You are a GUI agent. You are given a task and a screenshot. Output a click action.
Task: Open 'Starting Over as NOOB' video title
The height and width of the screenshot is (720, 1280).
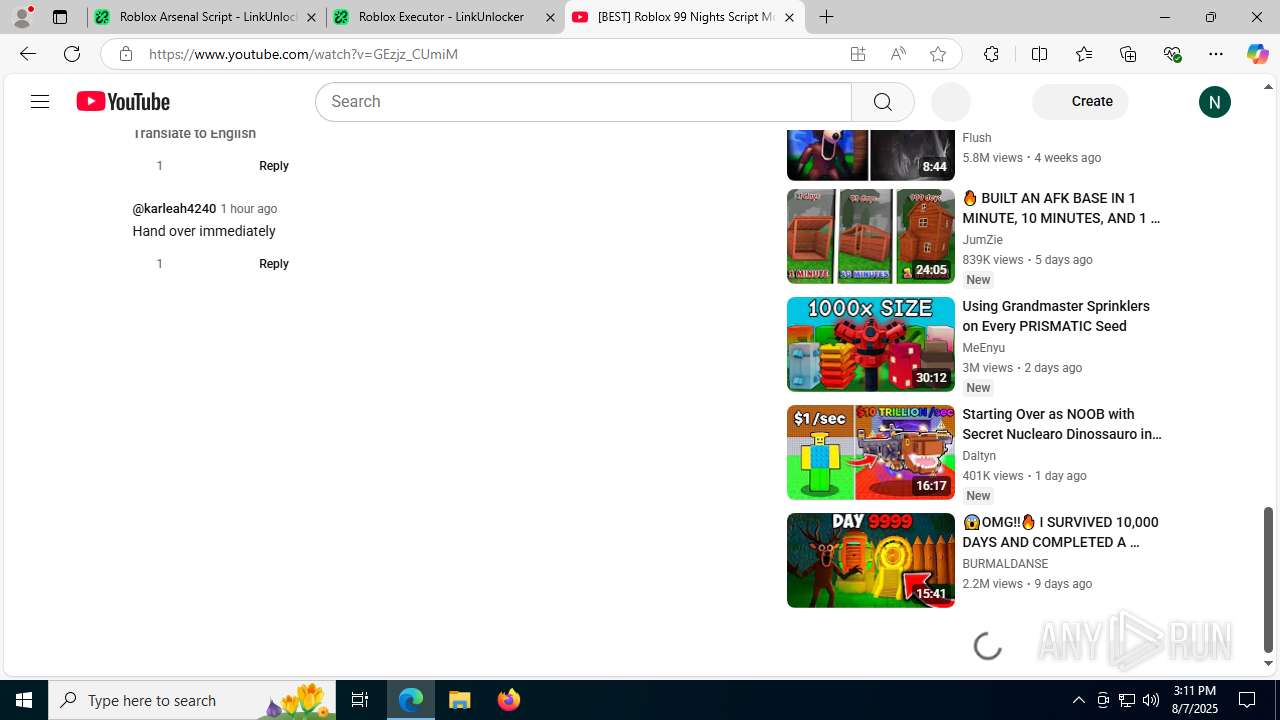tap(1062, 424)
